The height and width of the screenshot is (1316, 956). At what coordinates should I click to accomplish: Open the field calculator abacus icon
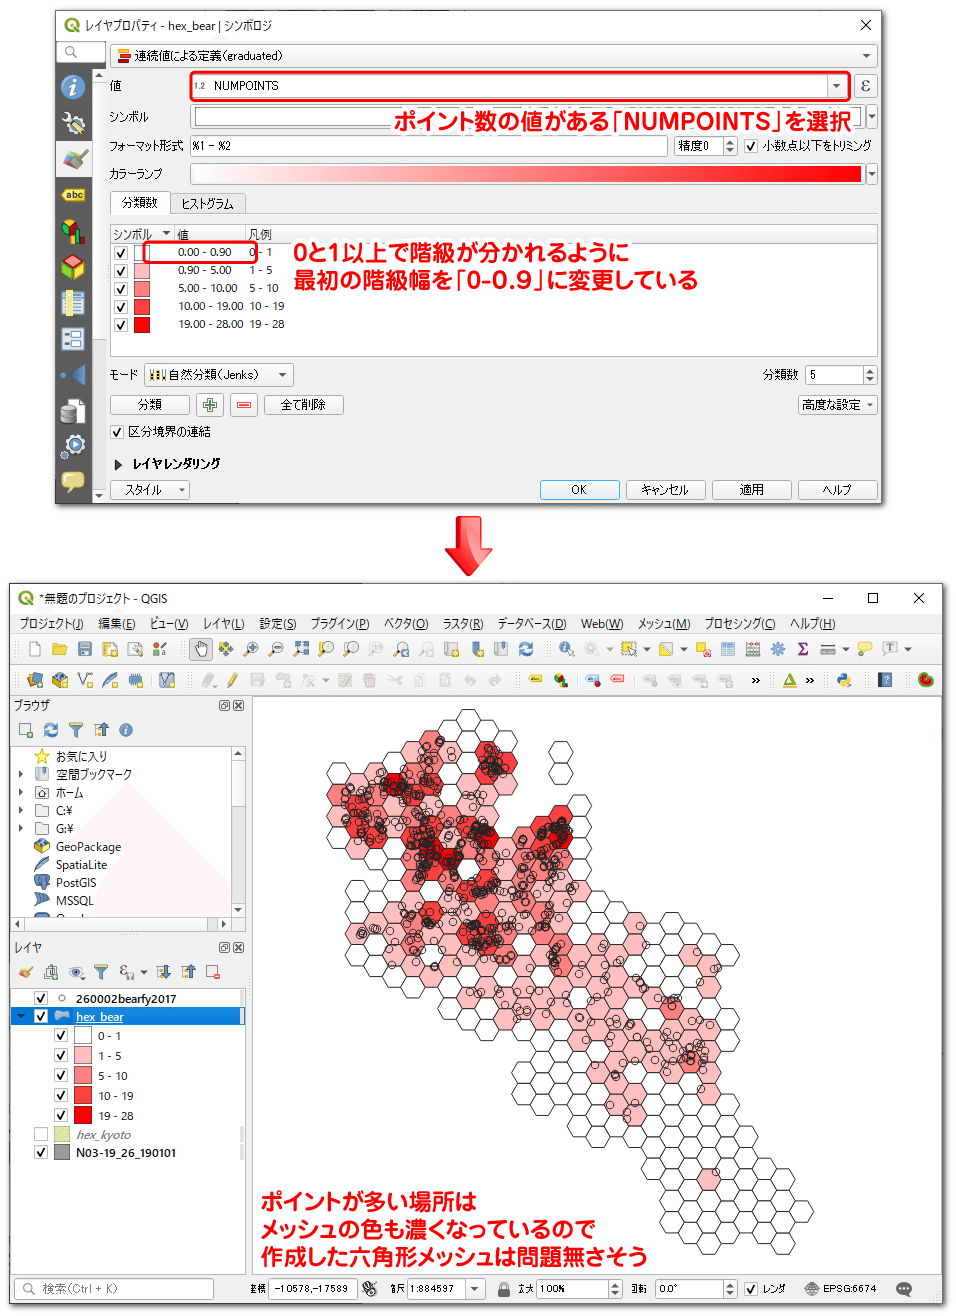tap(753, 649)
